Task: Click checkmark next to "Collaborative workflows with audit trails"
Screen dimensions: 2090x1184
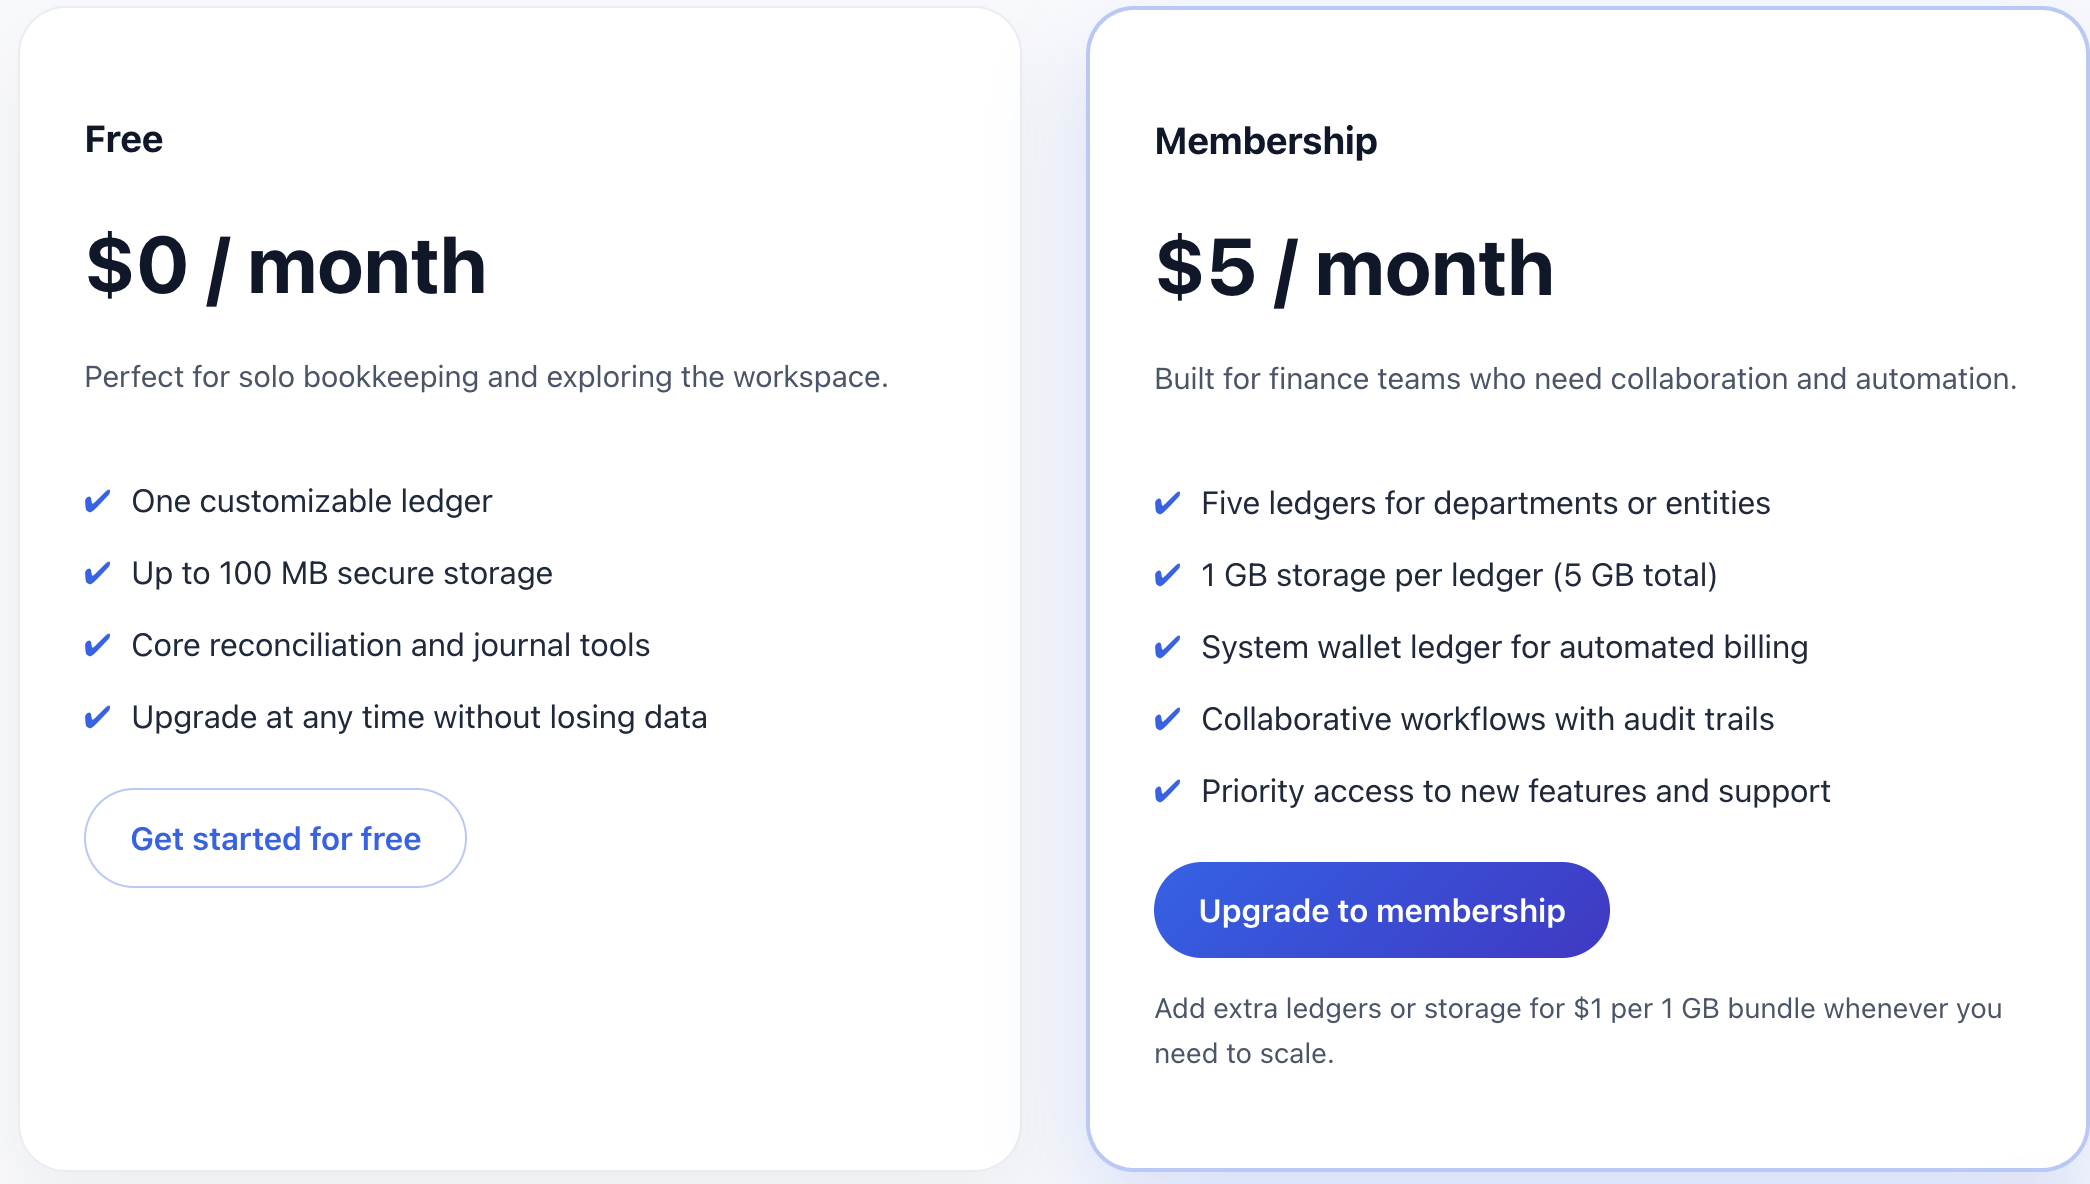Action: pos(1167,719)
